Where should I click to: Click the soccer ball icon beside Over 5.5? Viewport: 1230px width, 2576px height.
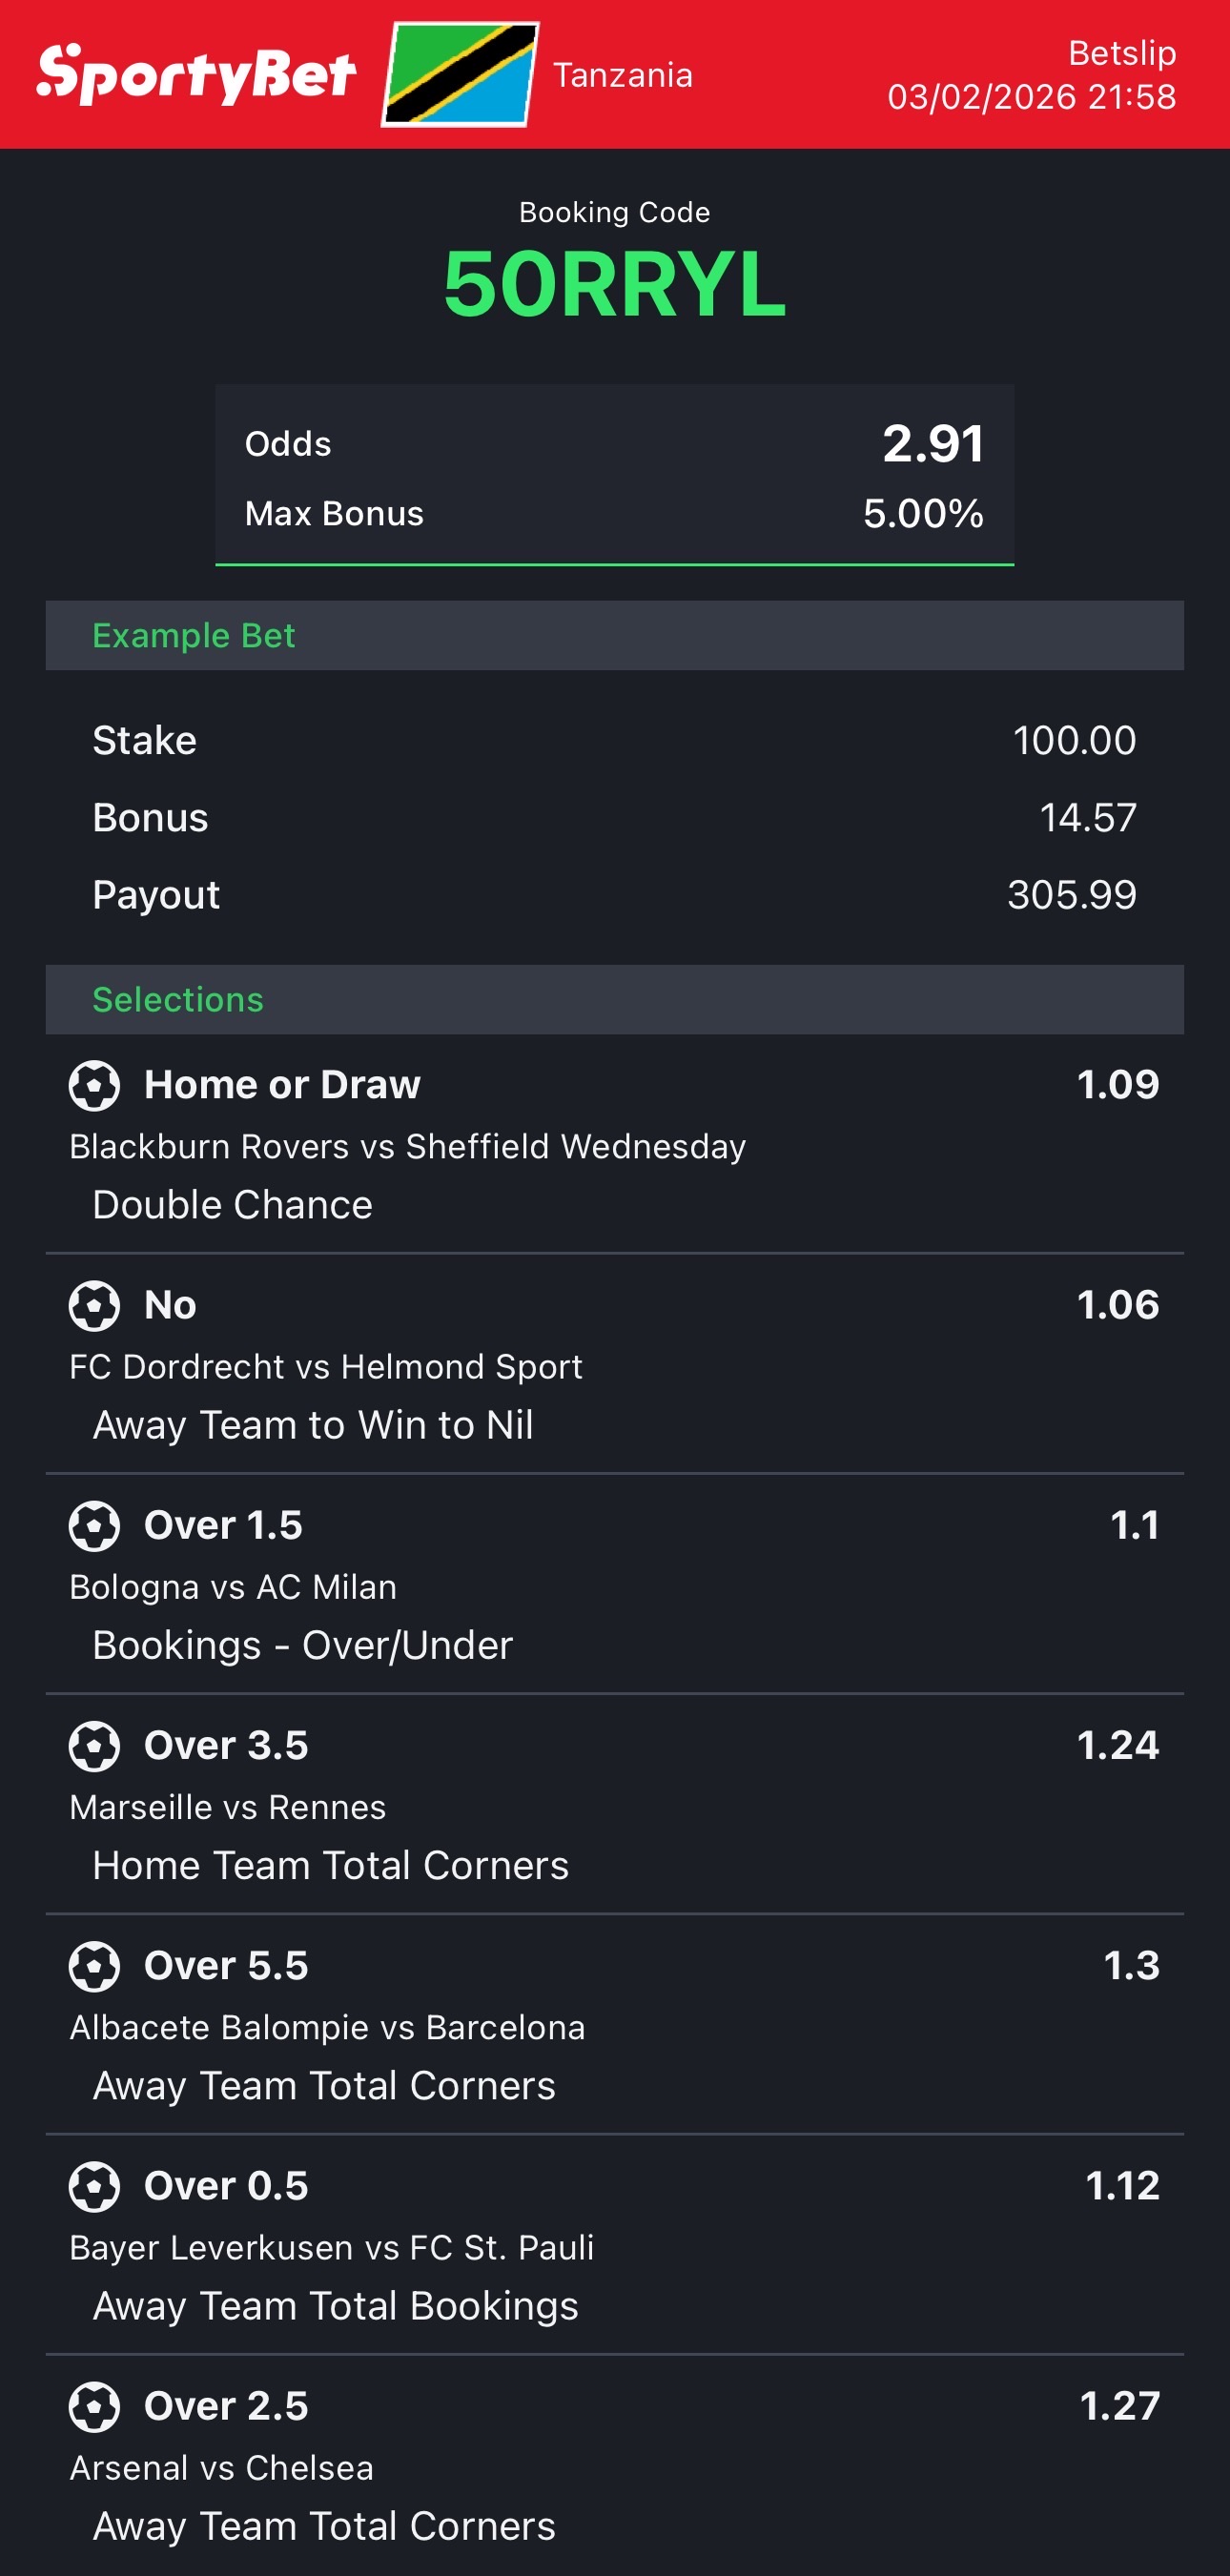pos(94,1966)
